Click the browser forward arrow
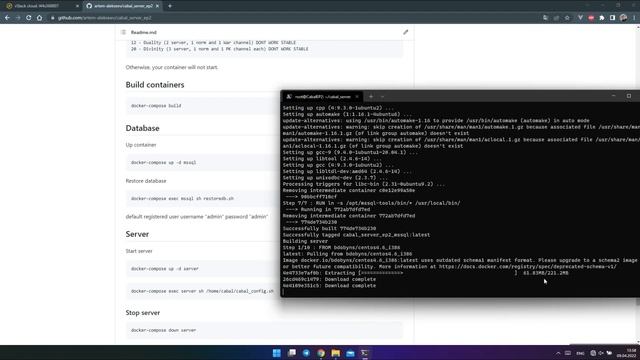The width and height of the screenshot is (640, 360). 18,18
